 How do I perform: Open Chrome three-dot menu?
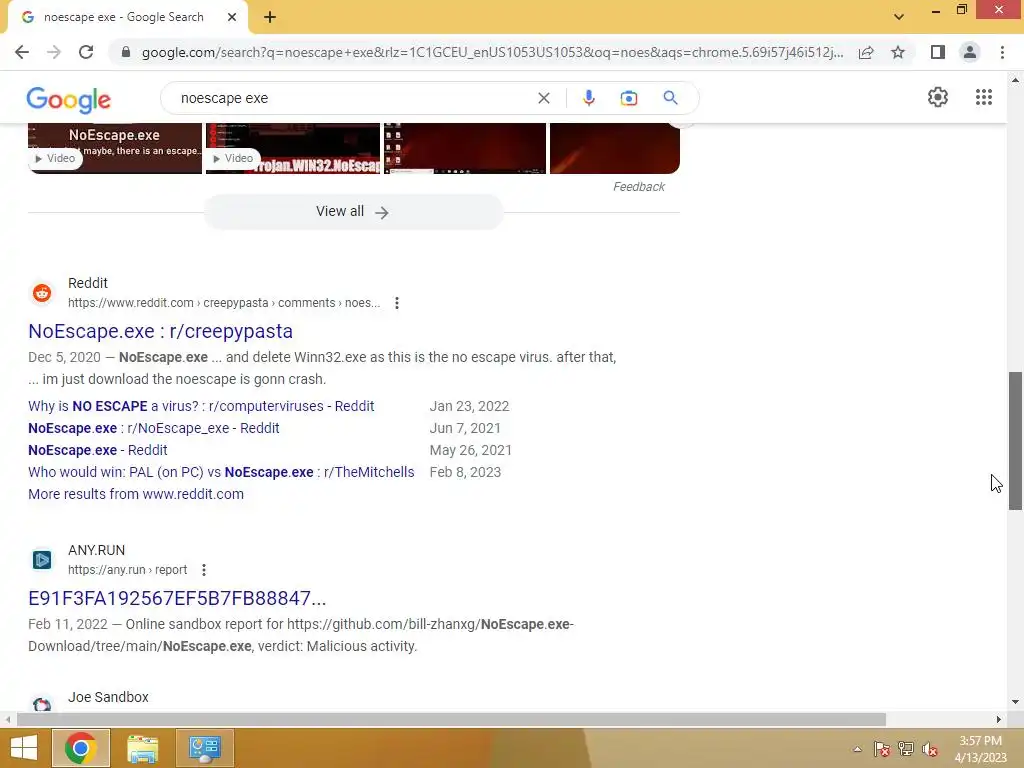1002,52
